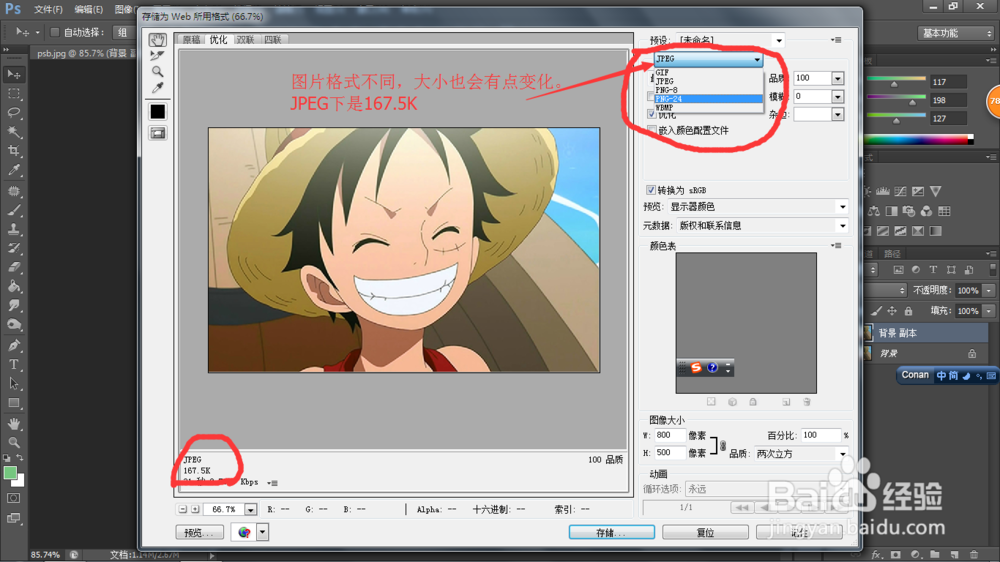Open the quality value 100 dropdown arrow
This screenshot has height=562, width=1000.
click(x=837, y=78)
